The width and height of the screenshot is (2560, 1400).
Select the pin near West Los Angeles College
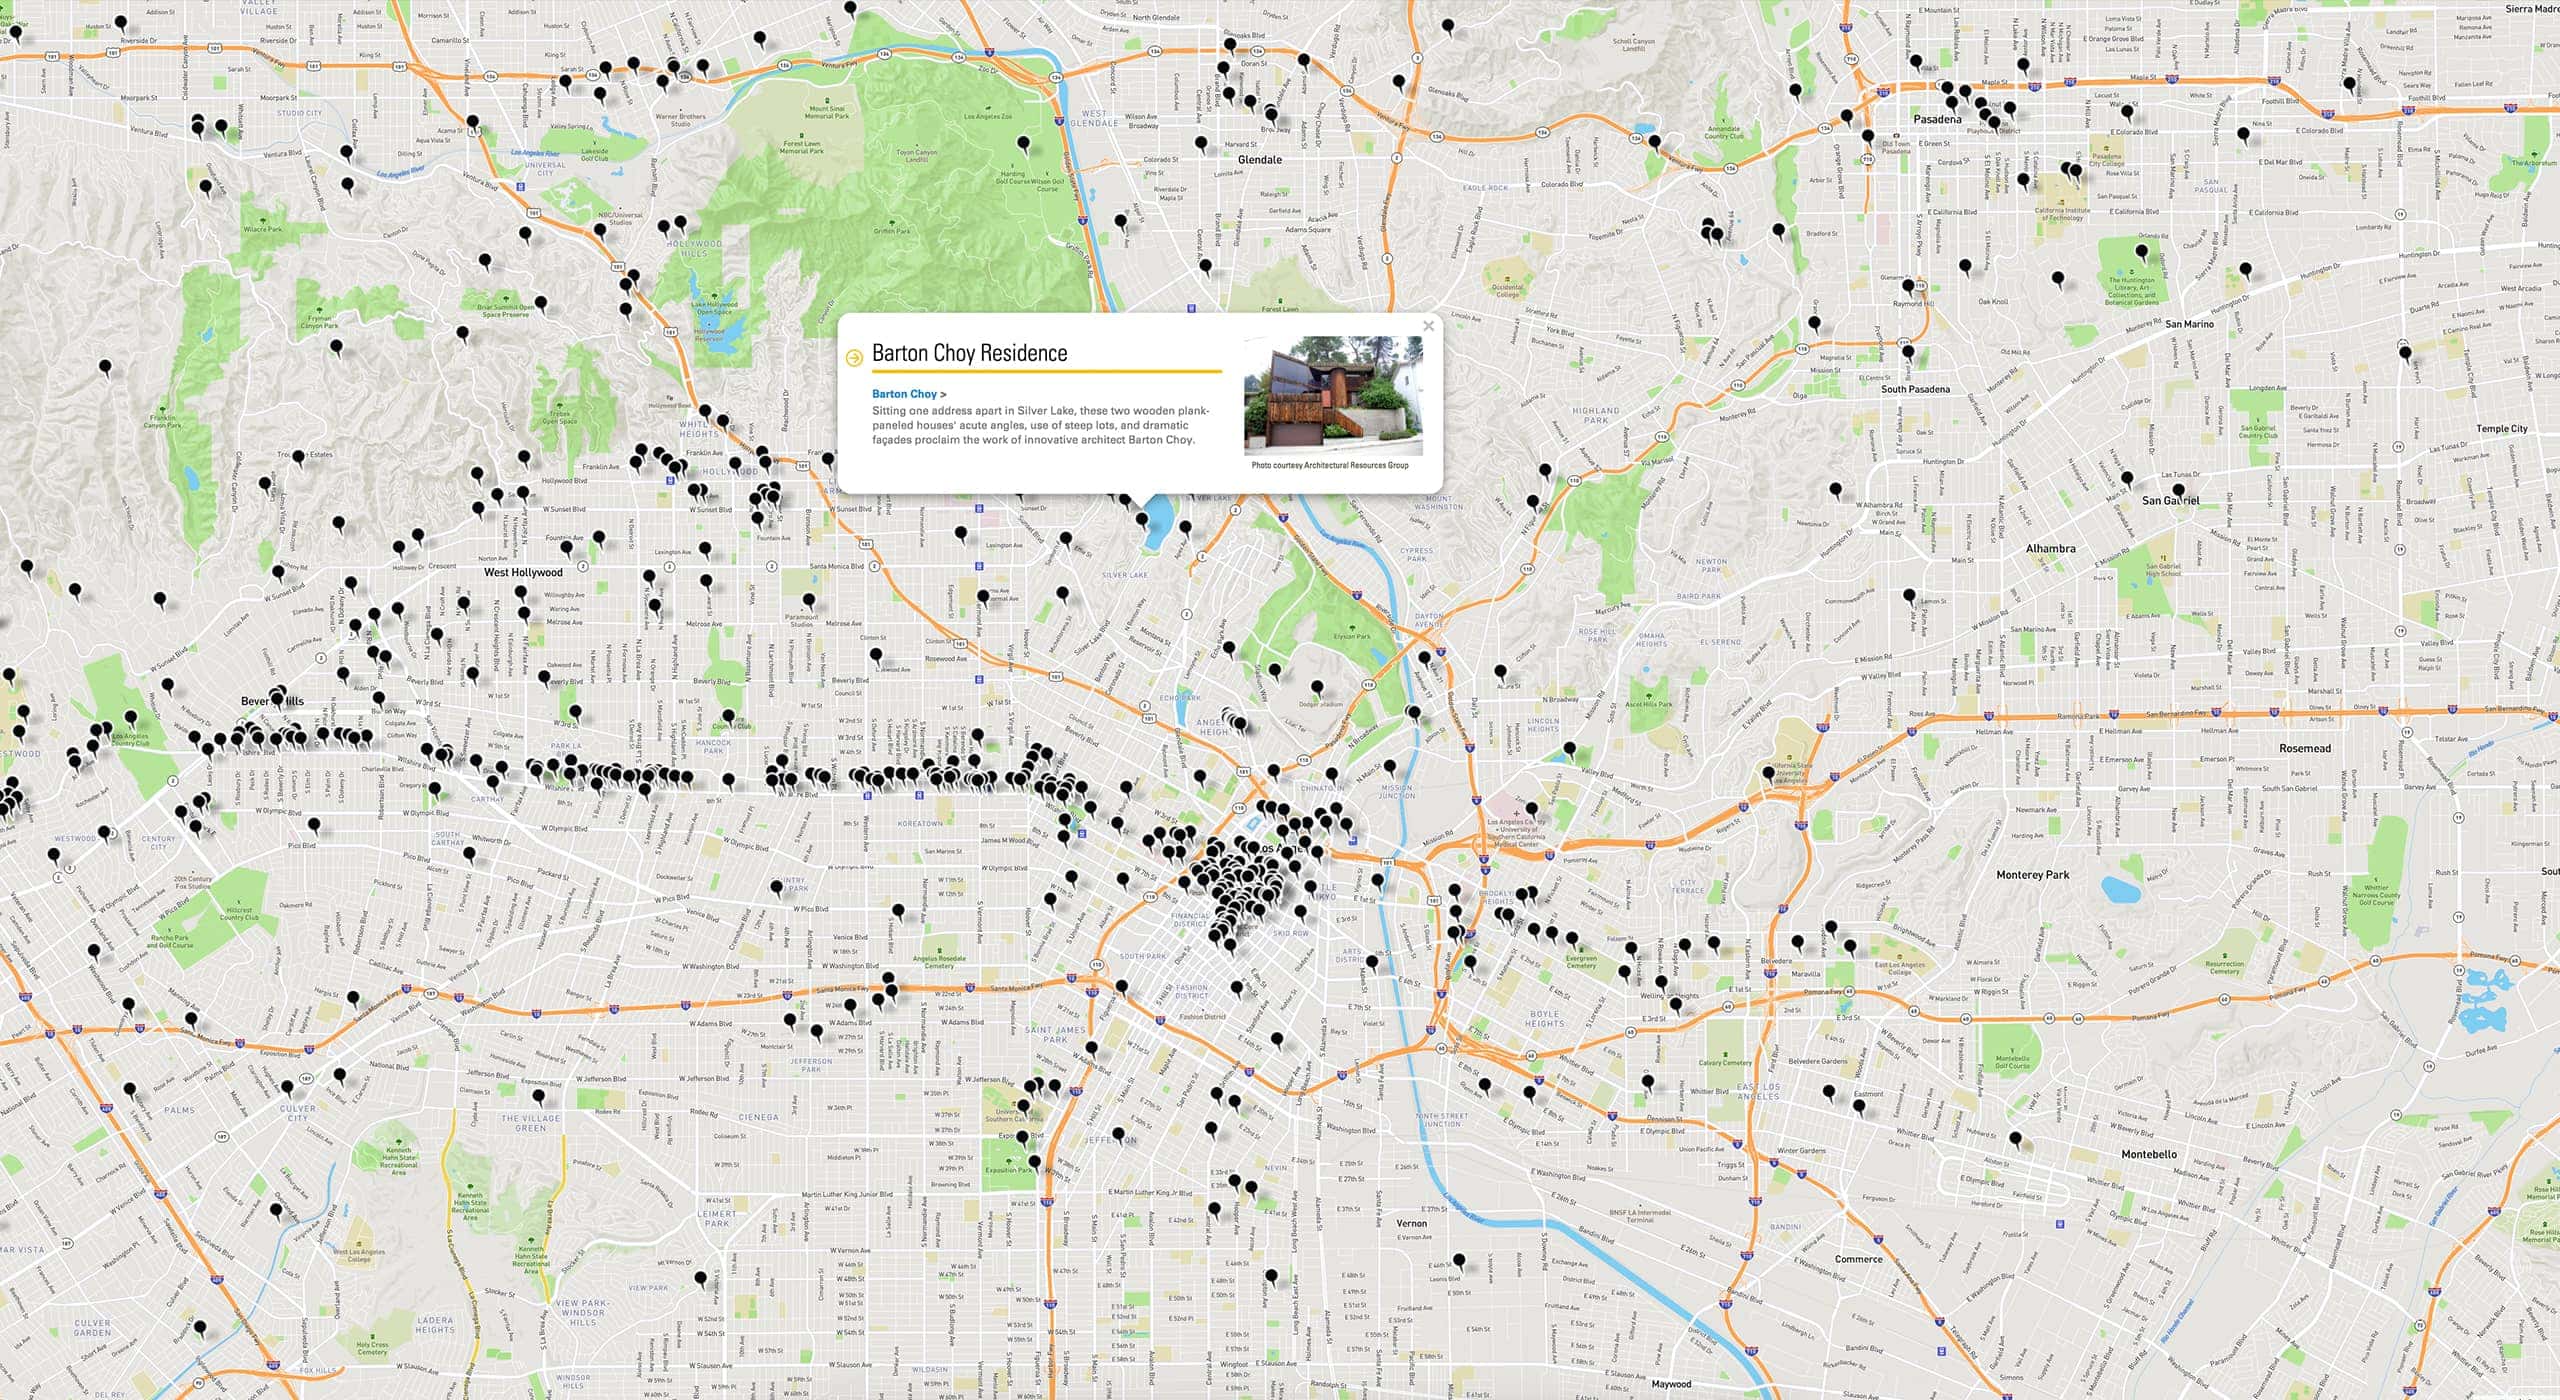click(x=276, y=1211)
